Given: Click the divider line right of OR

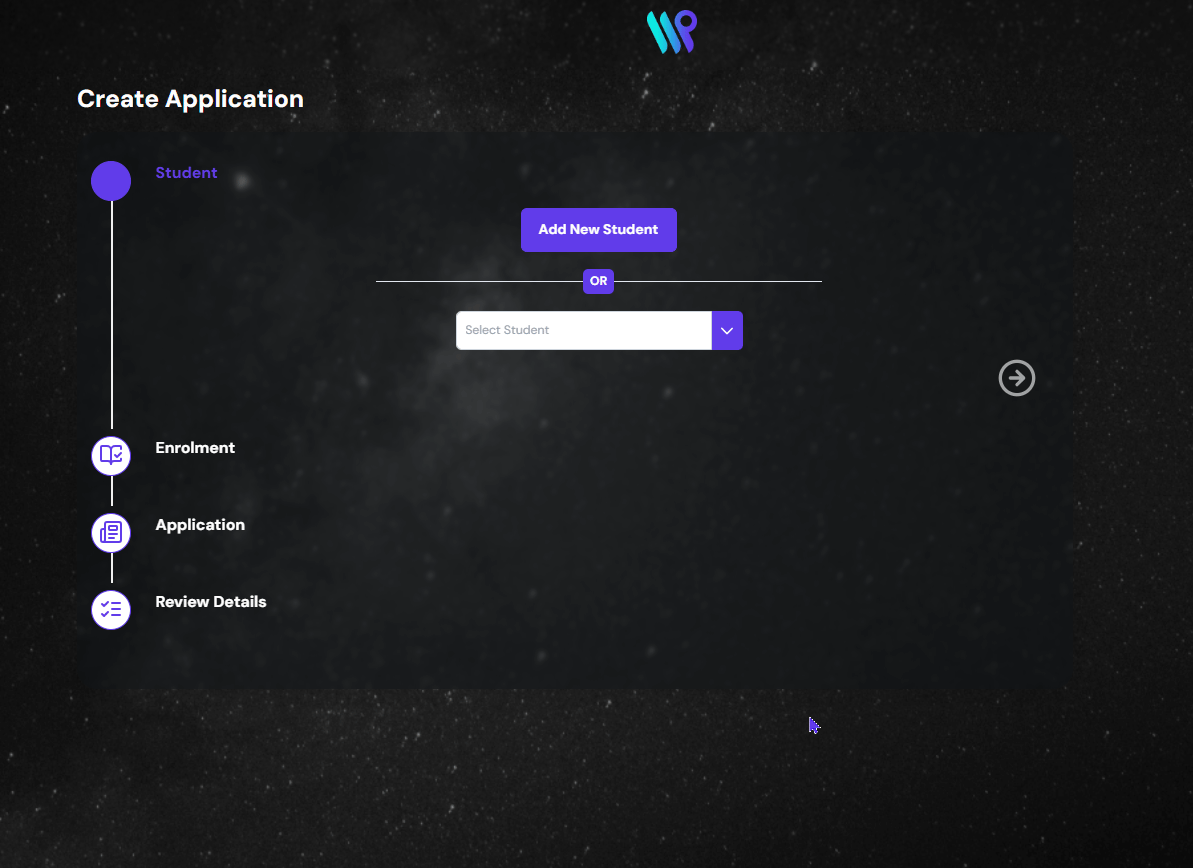Looking at the screenshot, I should [x=717, y=282].
